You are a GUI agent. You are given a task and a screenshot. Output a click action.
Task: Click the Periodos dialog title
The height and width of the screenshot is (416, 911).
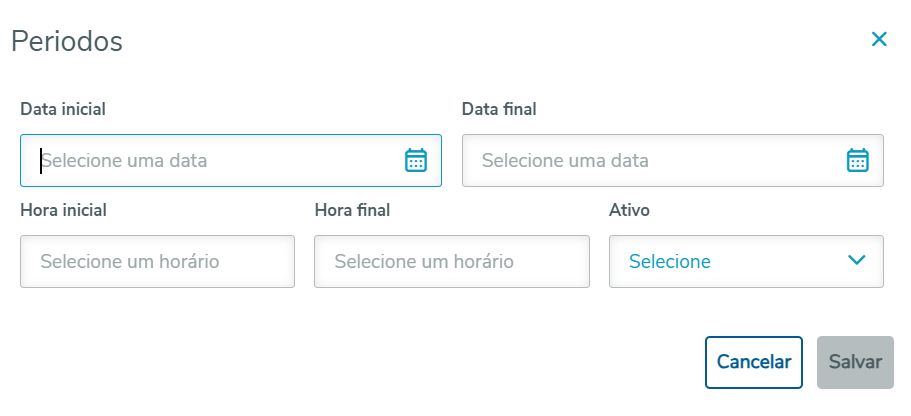point(67,42)
